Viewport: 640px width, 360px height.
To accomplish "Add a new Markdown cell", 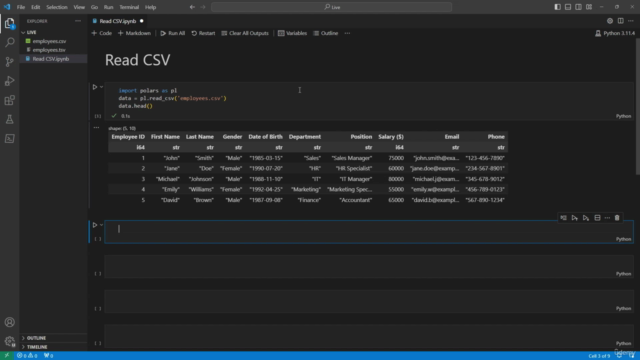I will 134,33.
